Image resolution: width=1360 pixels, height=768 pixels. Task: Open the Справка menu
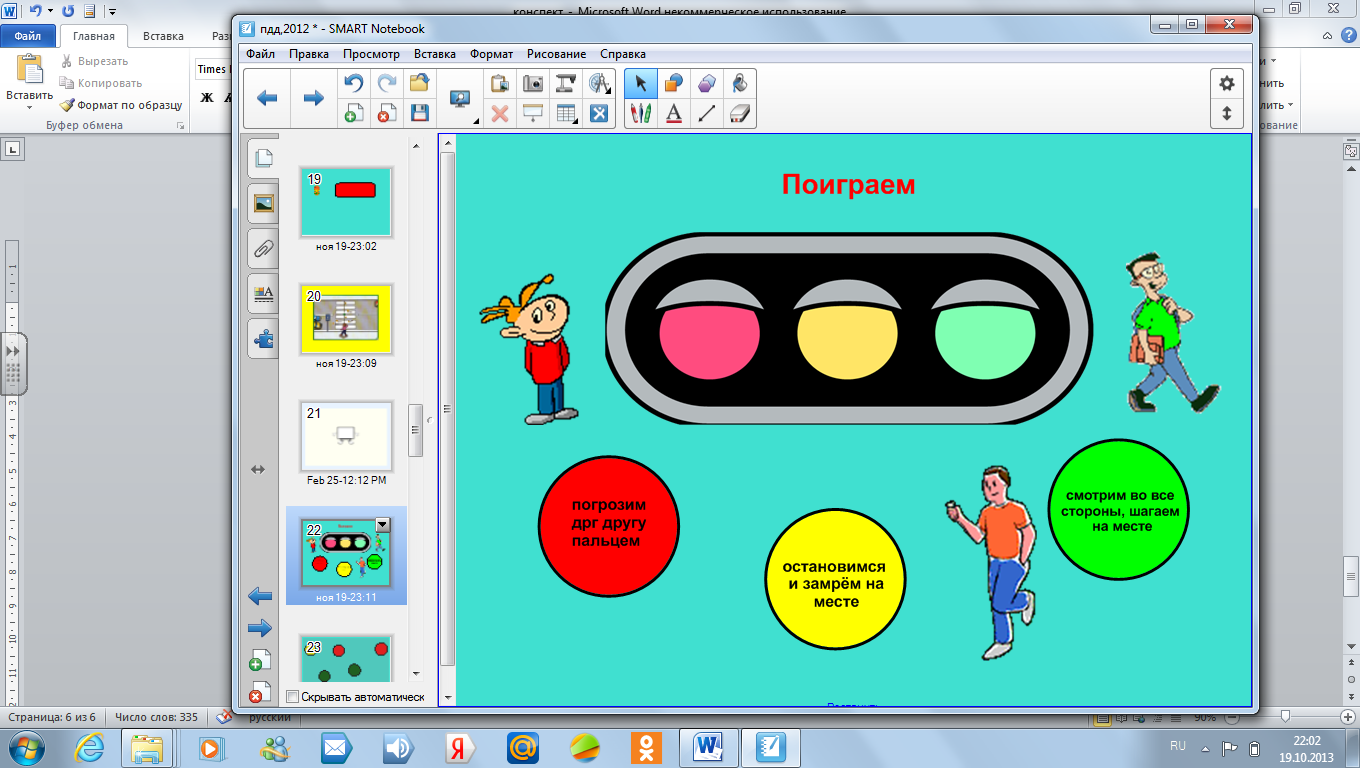pos(623,54)
